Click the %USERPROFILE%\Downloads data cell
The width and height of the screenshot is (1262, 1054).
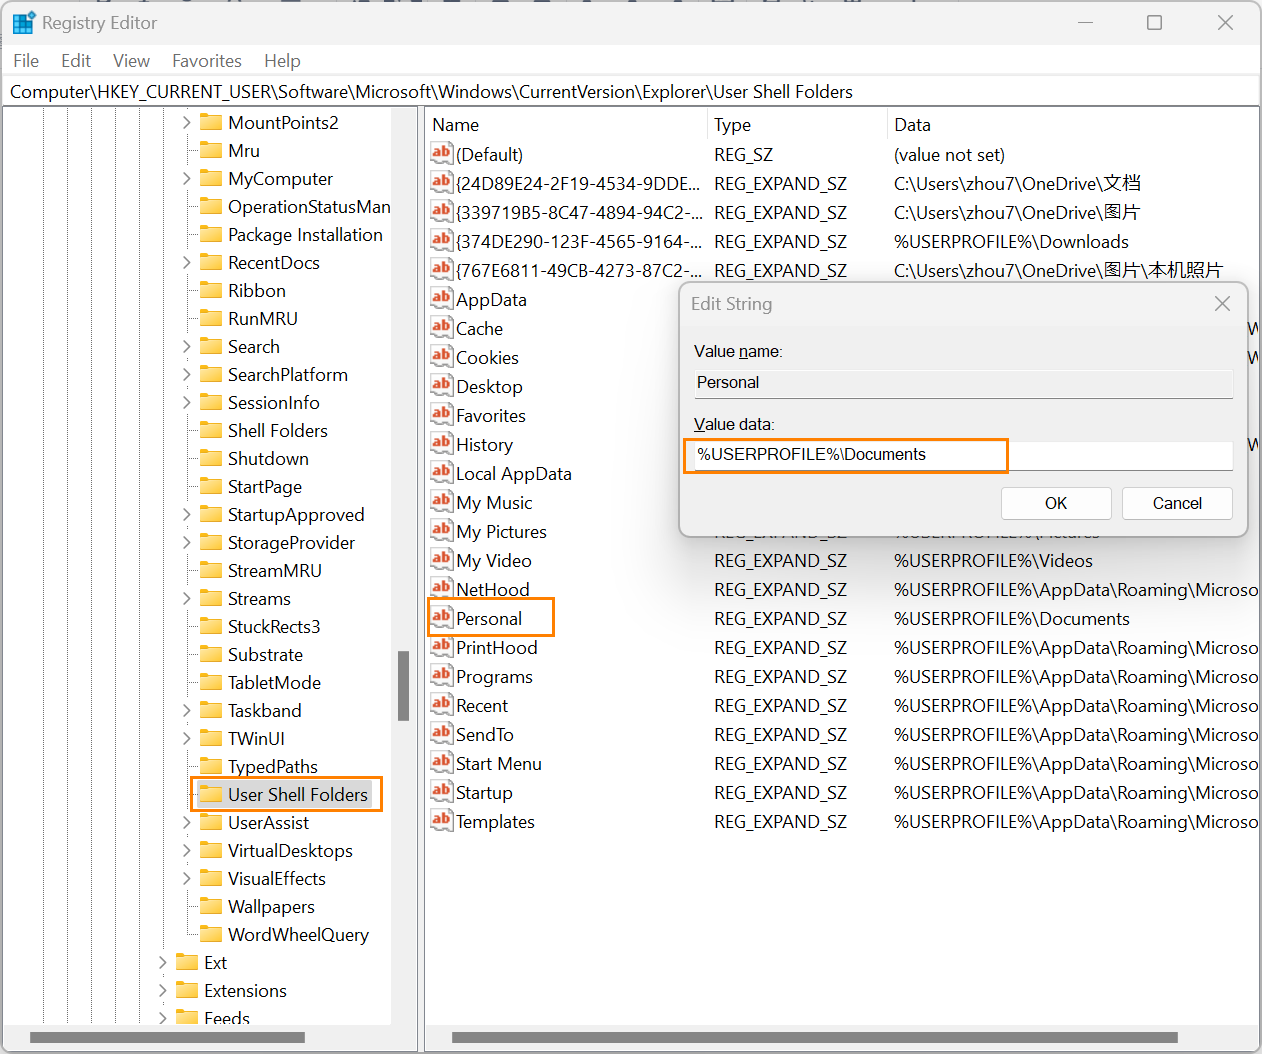coord(1011,241)
